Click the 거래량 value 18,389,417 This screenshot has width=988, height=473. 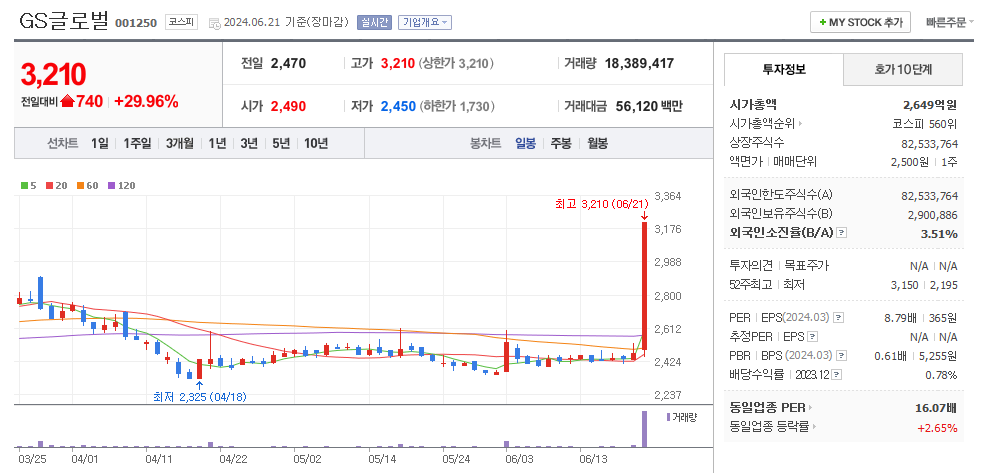tap(639, 63)
